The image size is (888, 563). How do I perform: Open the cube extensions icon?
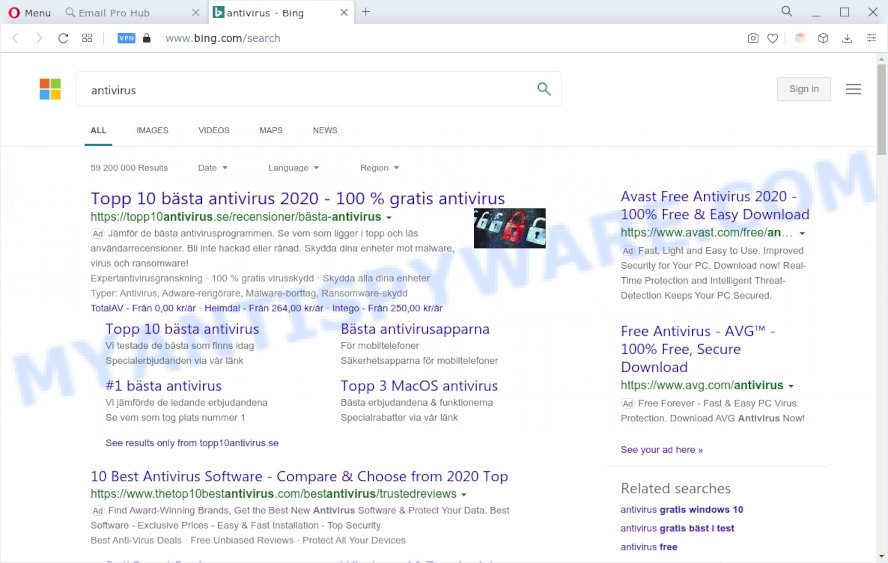coord(823,38)
